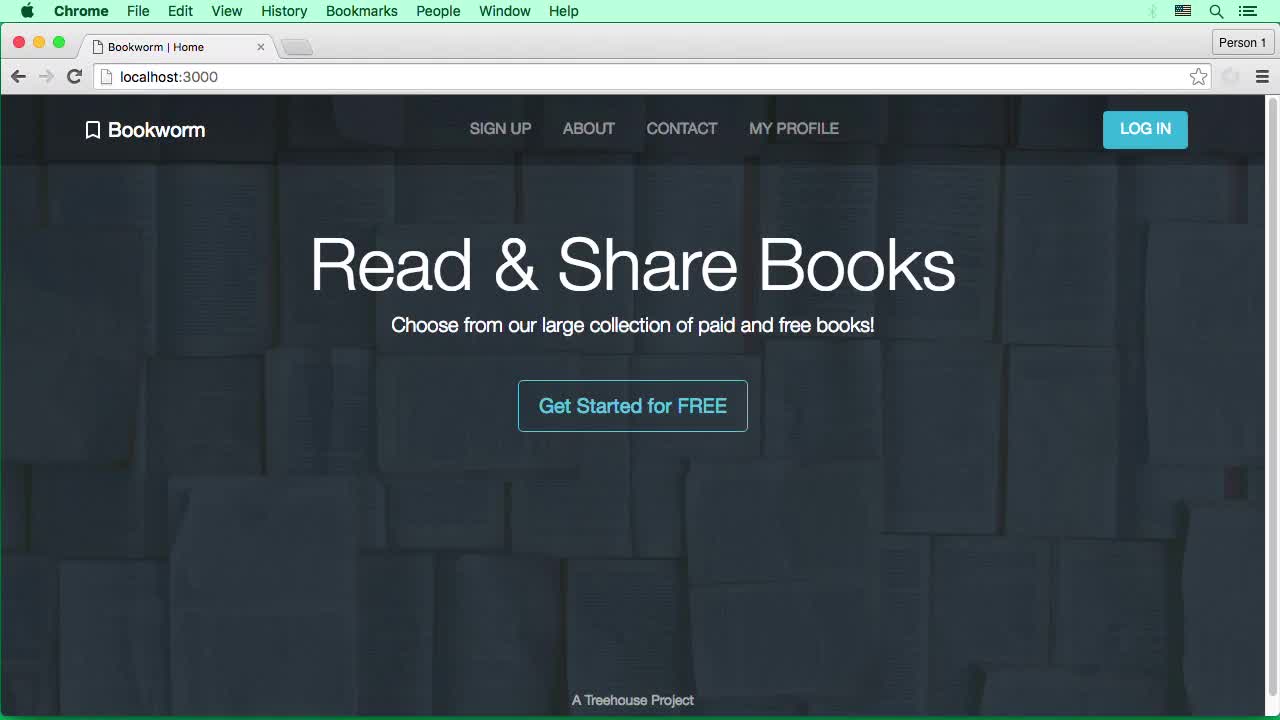Bookmark this page with the star icon

(x=1198, y=77)
